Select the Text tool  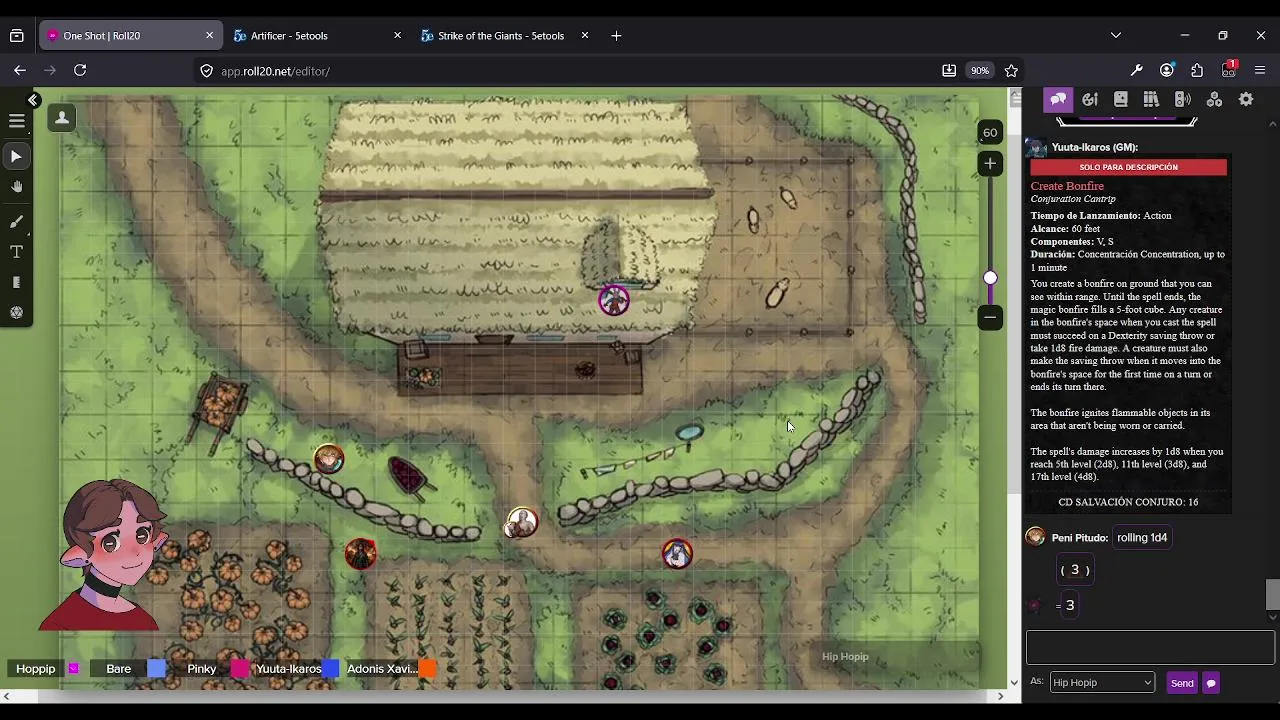point(17,252)
